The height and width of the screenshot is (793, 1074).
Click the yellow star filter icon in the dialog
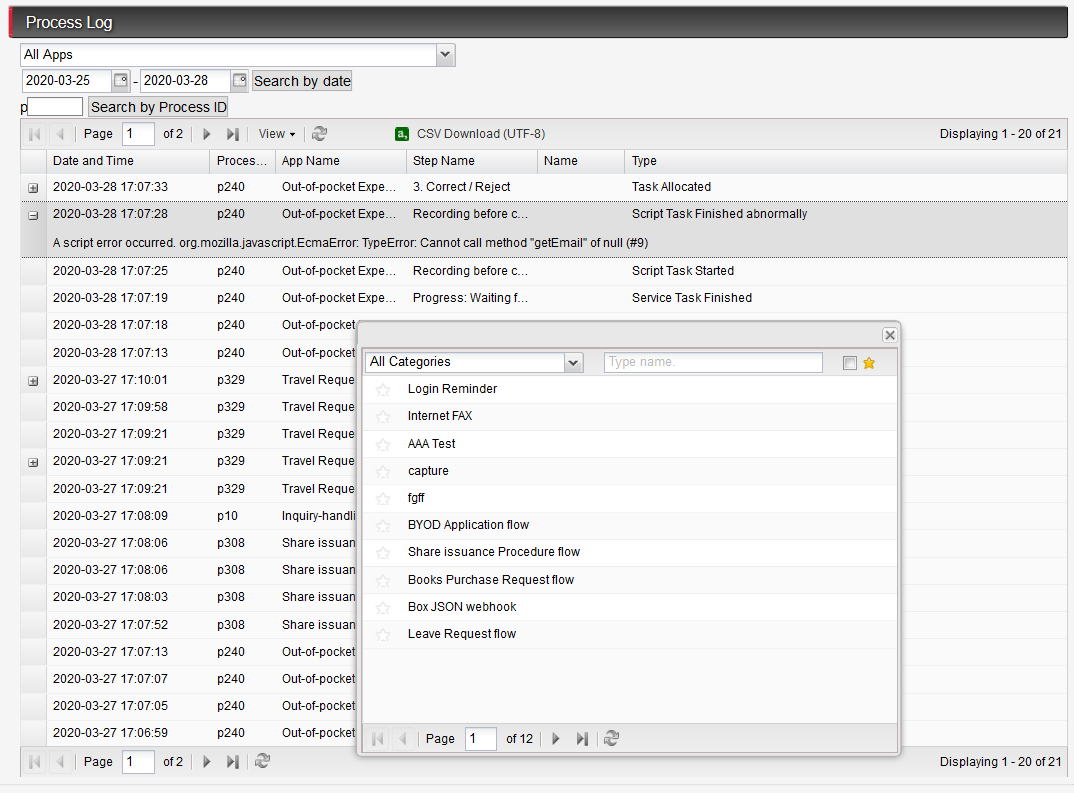point(868,361)
